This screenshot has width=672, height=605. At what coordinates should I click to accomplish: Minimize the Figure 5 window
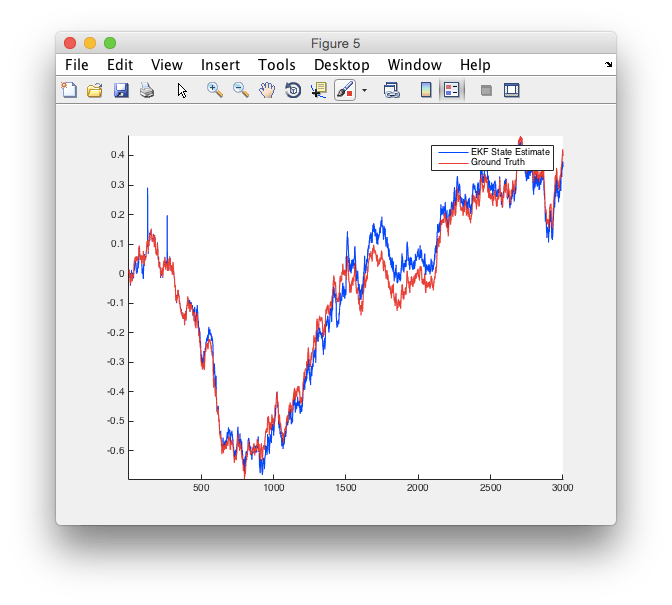pos(90,43)
